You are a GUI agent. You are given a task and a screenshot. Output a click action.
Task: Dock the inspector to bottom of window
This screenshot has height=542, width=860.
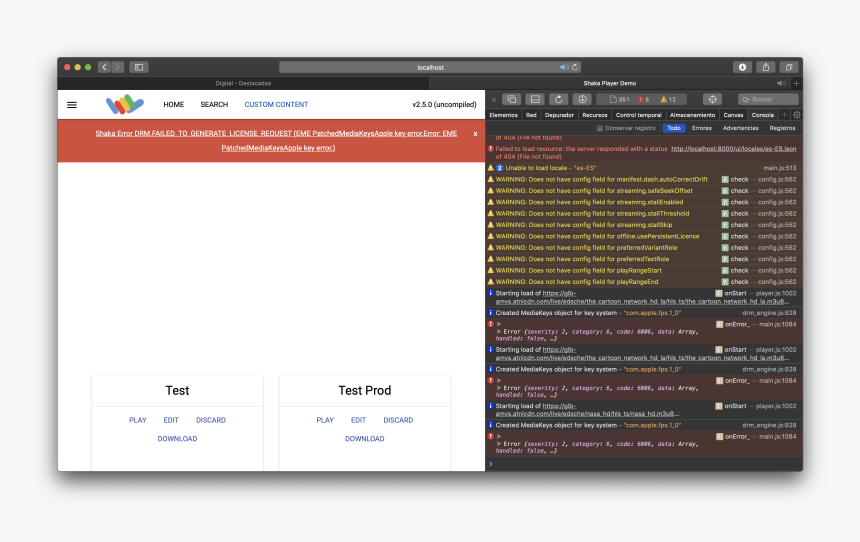(535, 99)
